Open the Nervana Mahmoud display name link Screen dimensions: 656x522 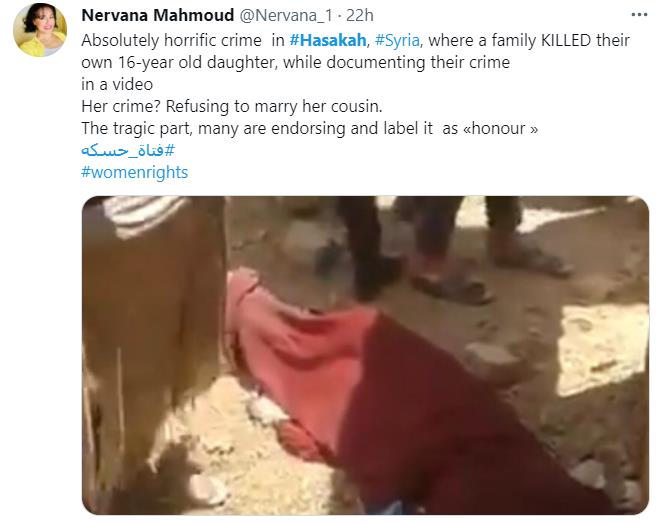point(157,15)
